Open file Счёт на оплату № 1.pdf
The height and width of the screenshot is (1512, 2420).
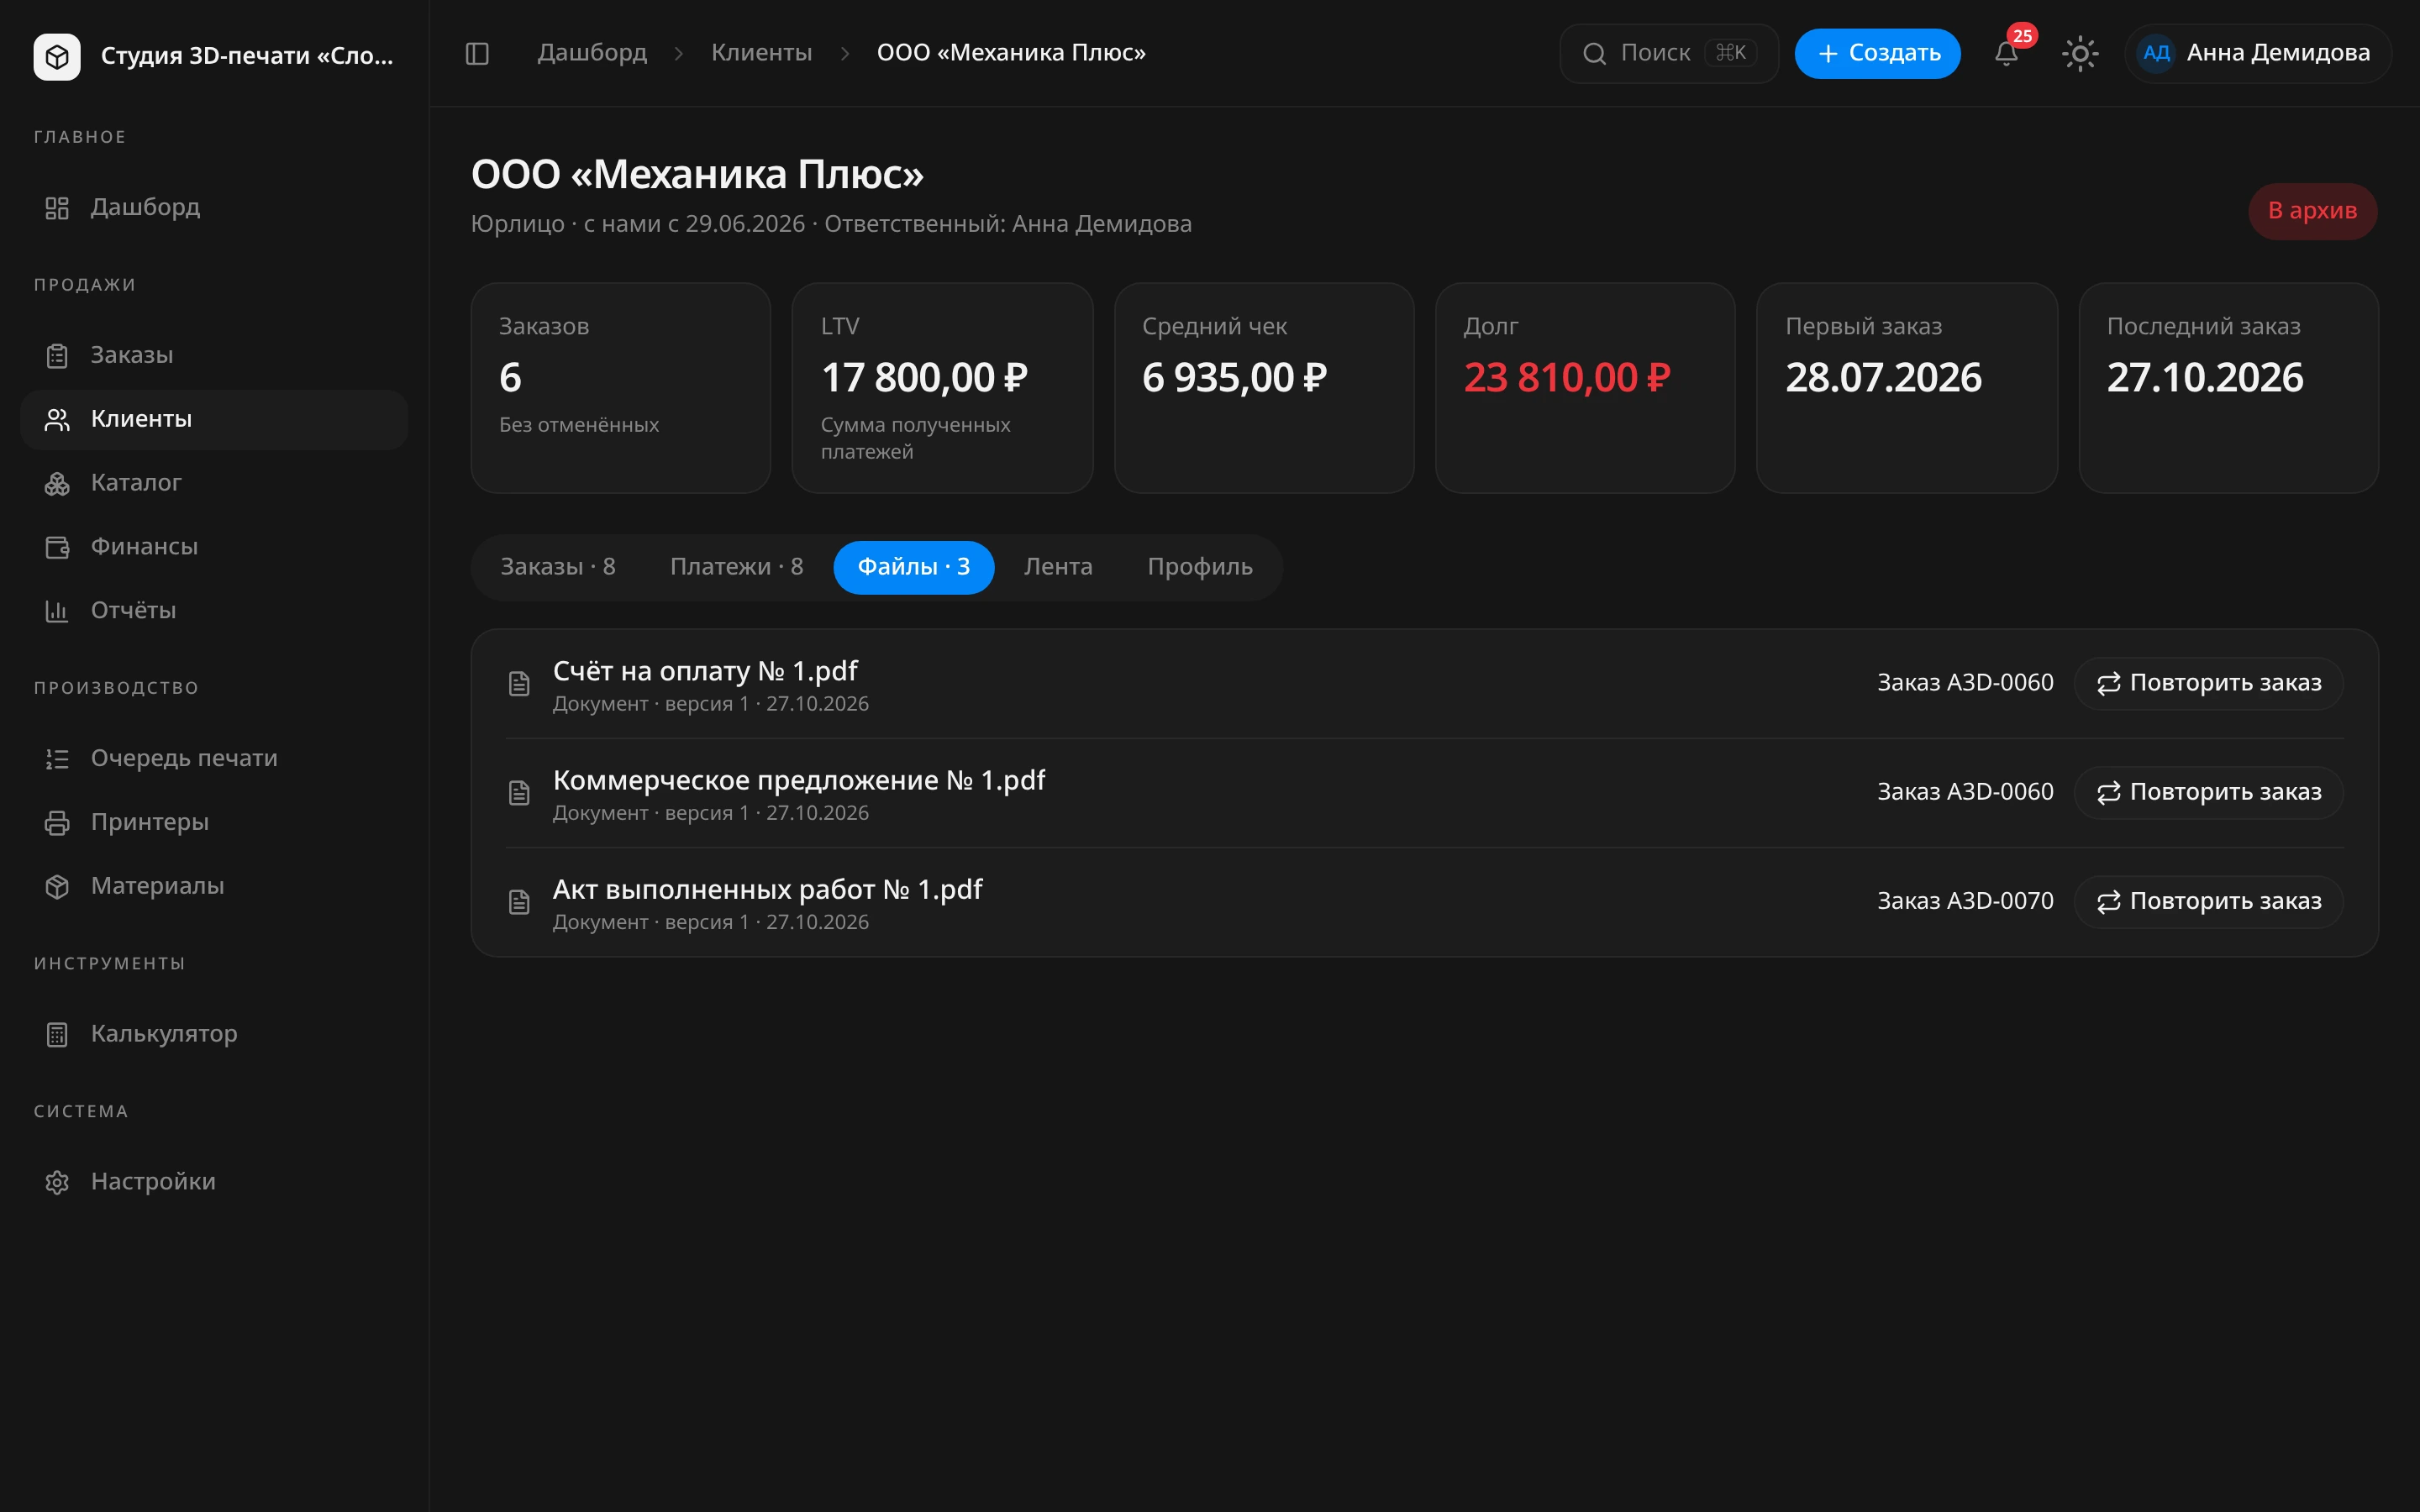click(705, 671)
